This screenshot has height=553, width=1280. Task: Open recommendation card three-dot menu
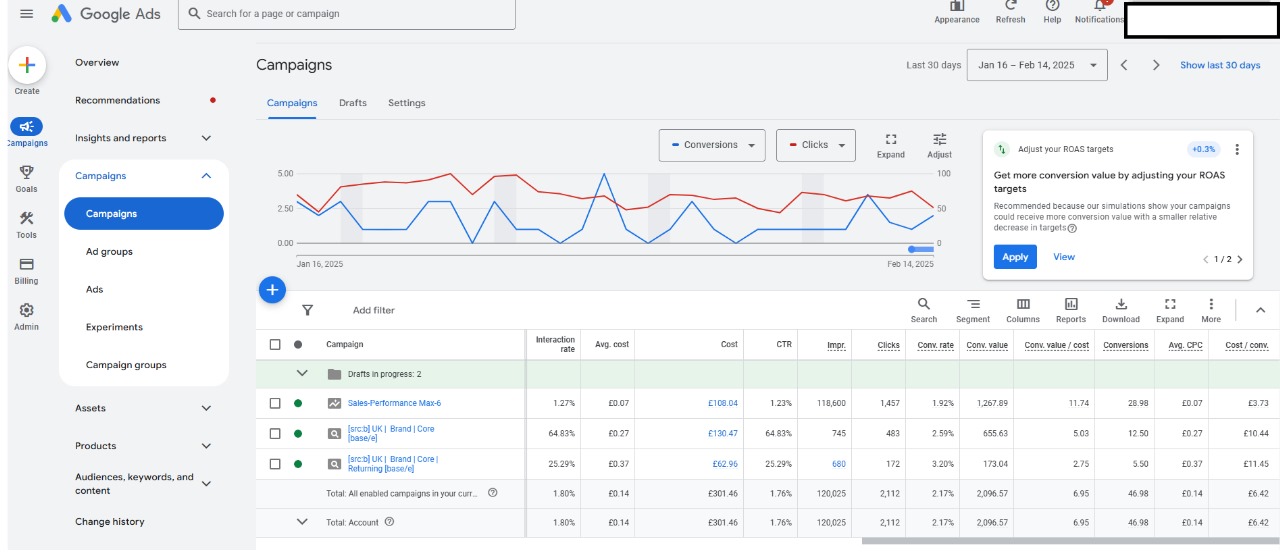1237,149
